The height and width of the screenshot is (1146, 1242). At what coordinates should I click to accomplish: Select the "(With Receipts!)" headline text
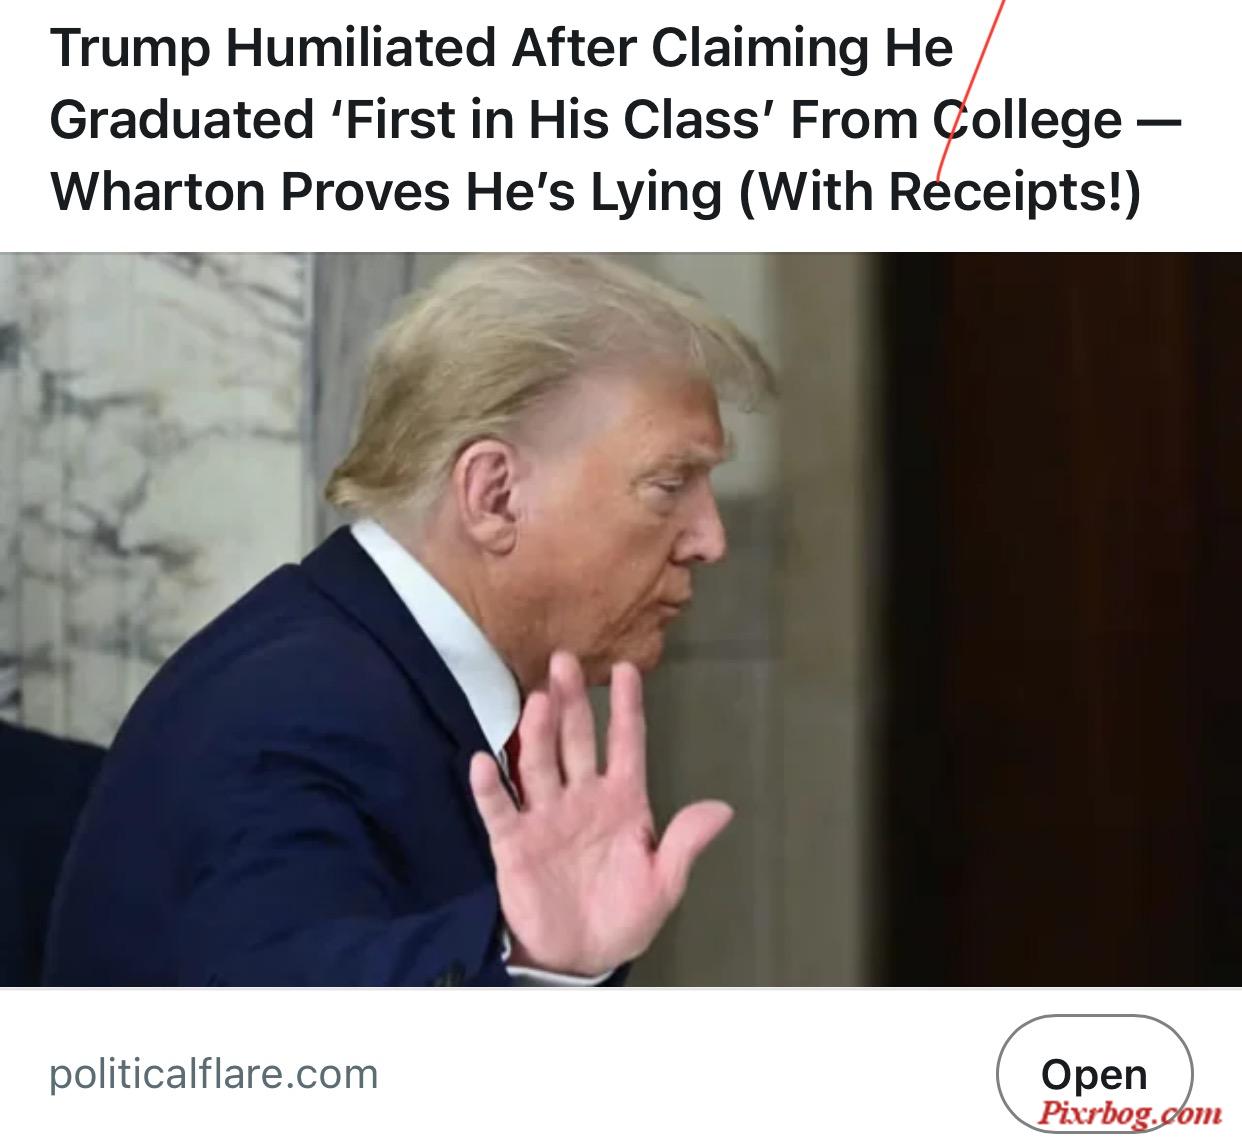pyautogui.click(x=940, y=191)
